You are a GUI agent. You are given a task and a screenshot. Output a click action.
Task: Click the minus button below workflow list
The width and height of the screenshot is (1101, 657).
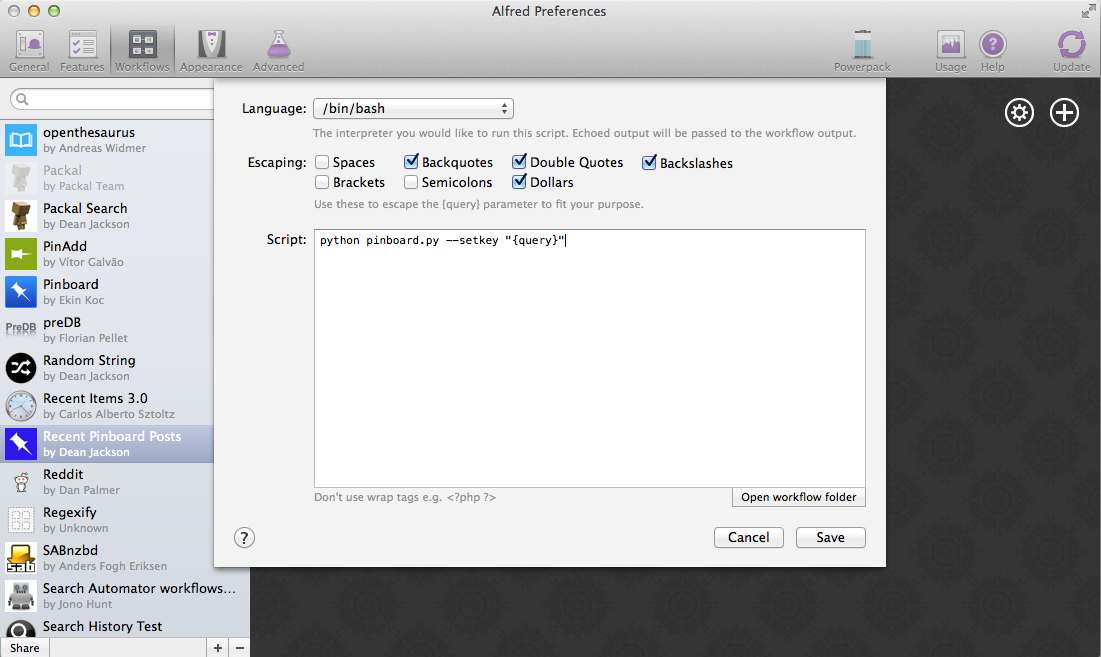point(239,648)
